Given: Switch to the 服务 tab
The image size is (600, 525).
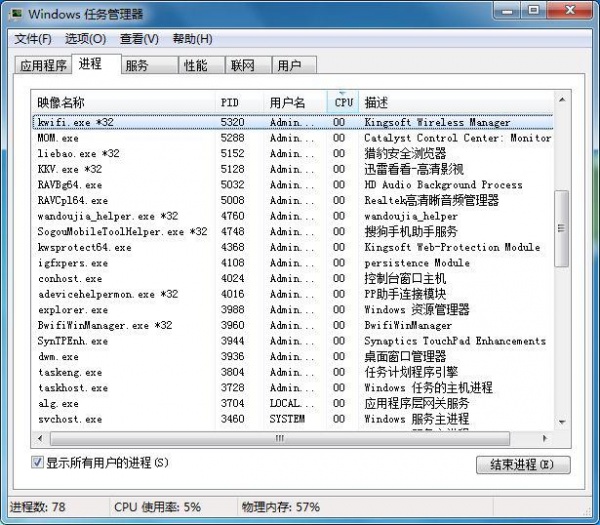Looking at the screenshot, I should click(150, 65).
